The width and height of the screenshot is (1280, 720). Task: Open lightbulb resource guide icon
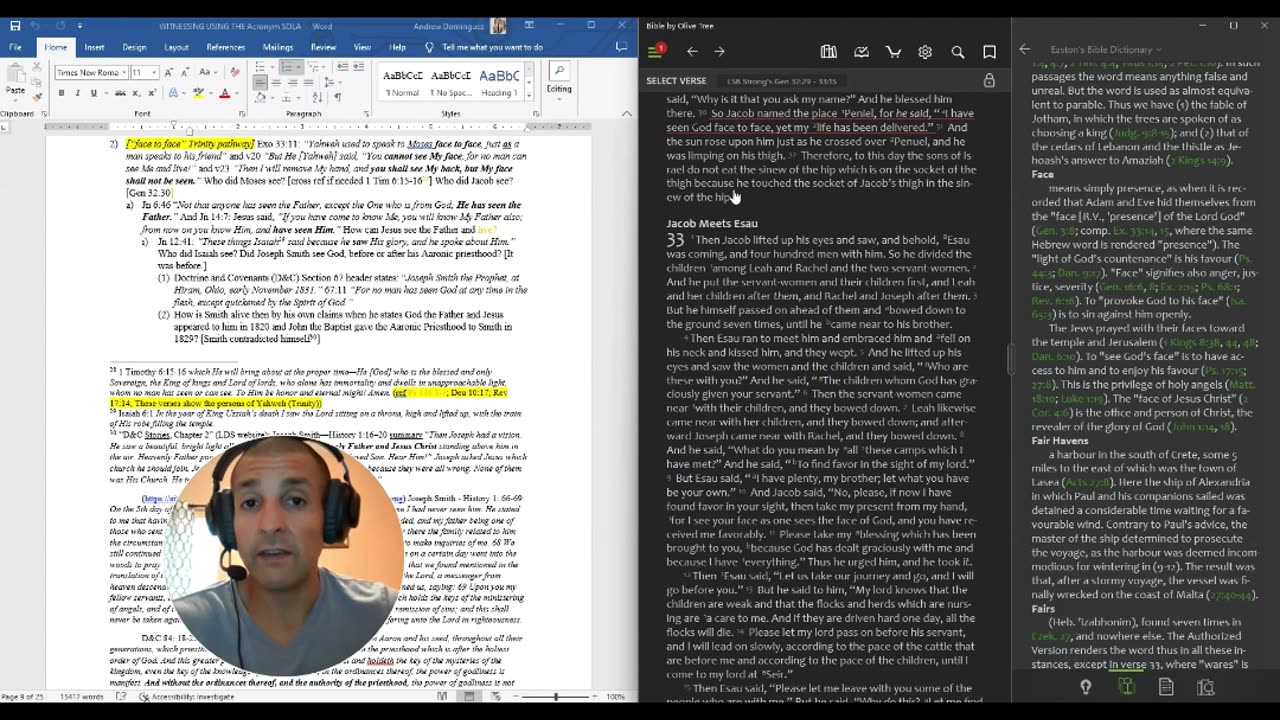(x=1085, y=687)
